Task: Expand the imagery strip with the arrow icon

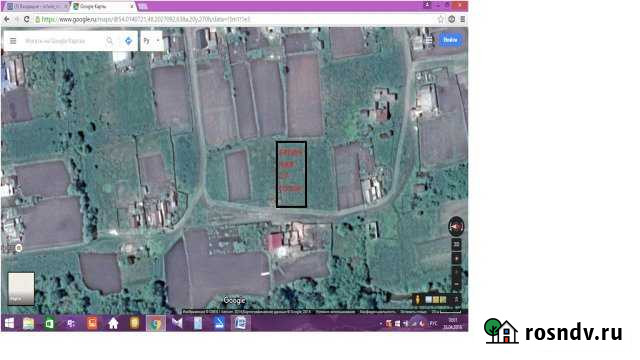Action: pyautogui.click(x=456, y=300)
